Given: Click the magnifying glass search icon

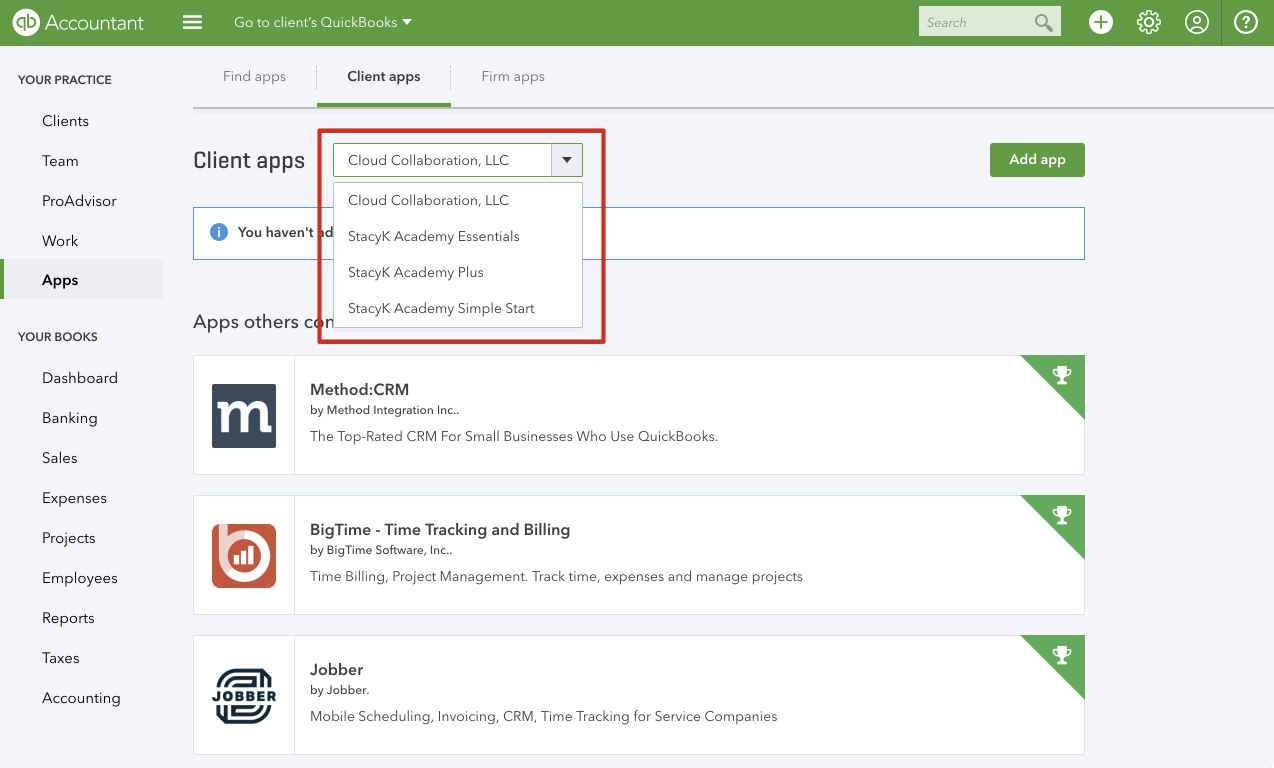Looking at the screenshot, I should coord(1044,22).
